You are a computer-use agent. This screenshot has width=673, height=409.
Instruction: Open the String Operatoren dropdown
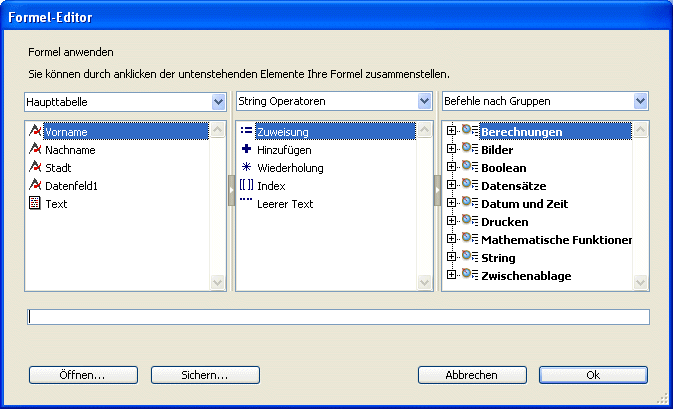point(424,101)
